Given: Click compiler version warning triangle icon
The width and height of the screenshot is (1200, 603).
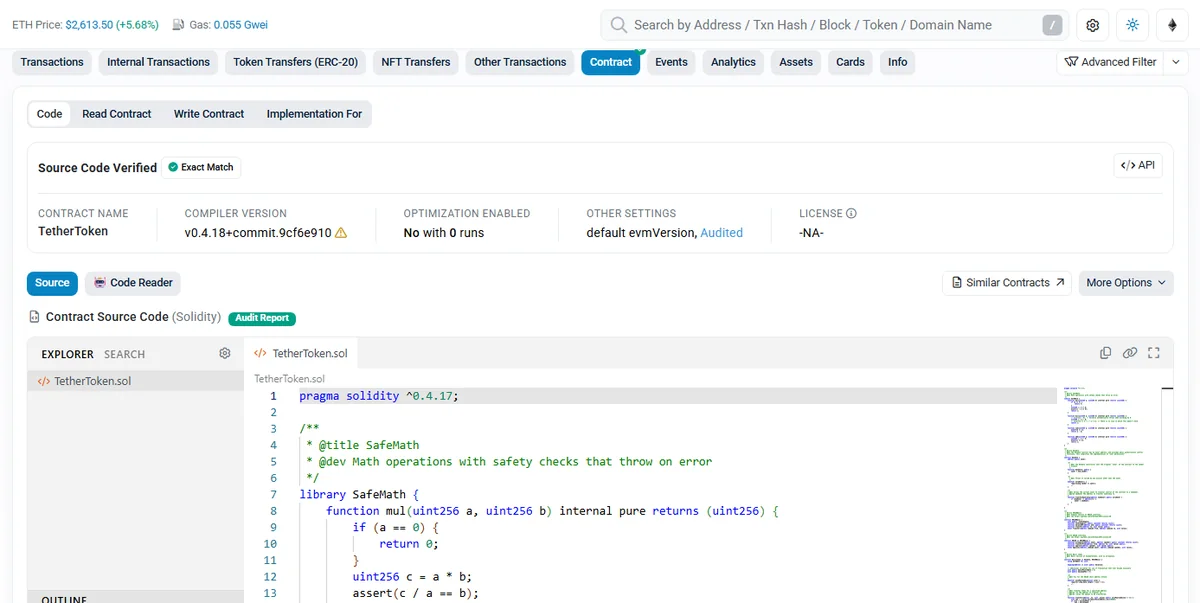Looking at the screenshot, I should coord(341,233).
